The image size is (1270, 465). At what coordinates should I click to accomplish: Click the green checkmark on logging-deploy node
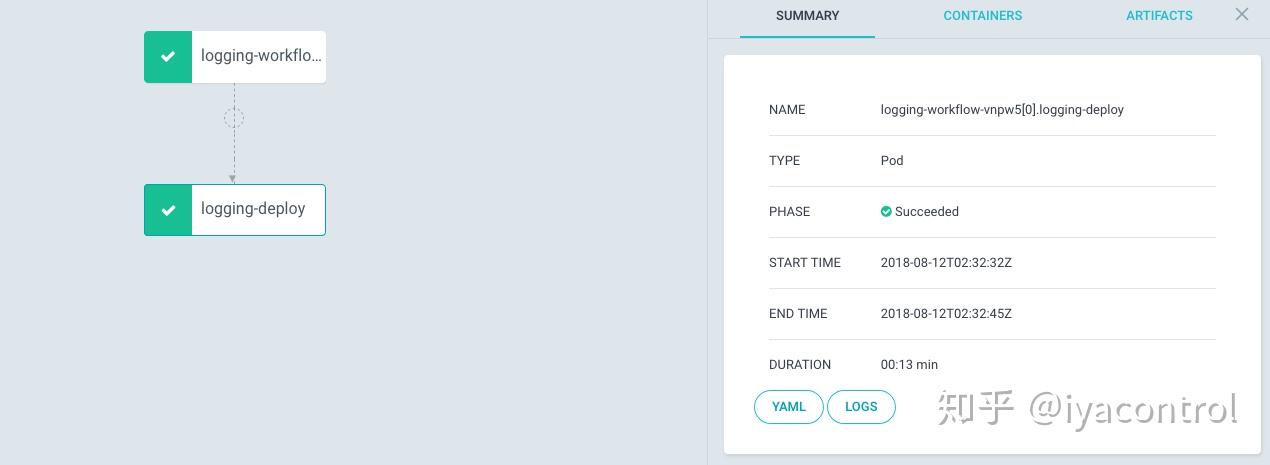(x=168, y=210)
